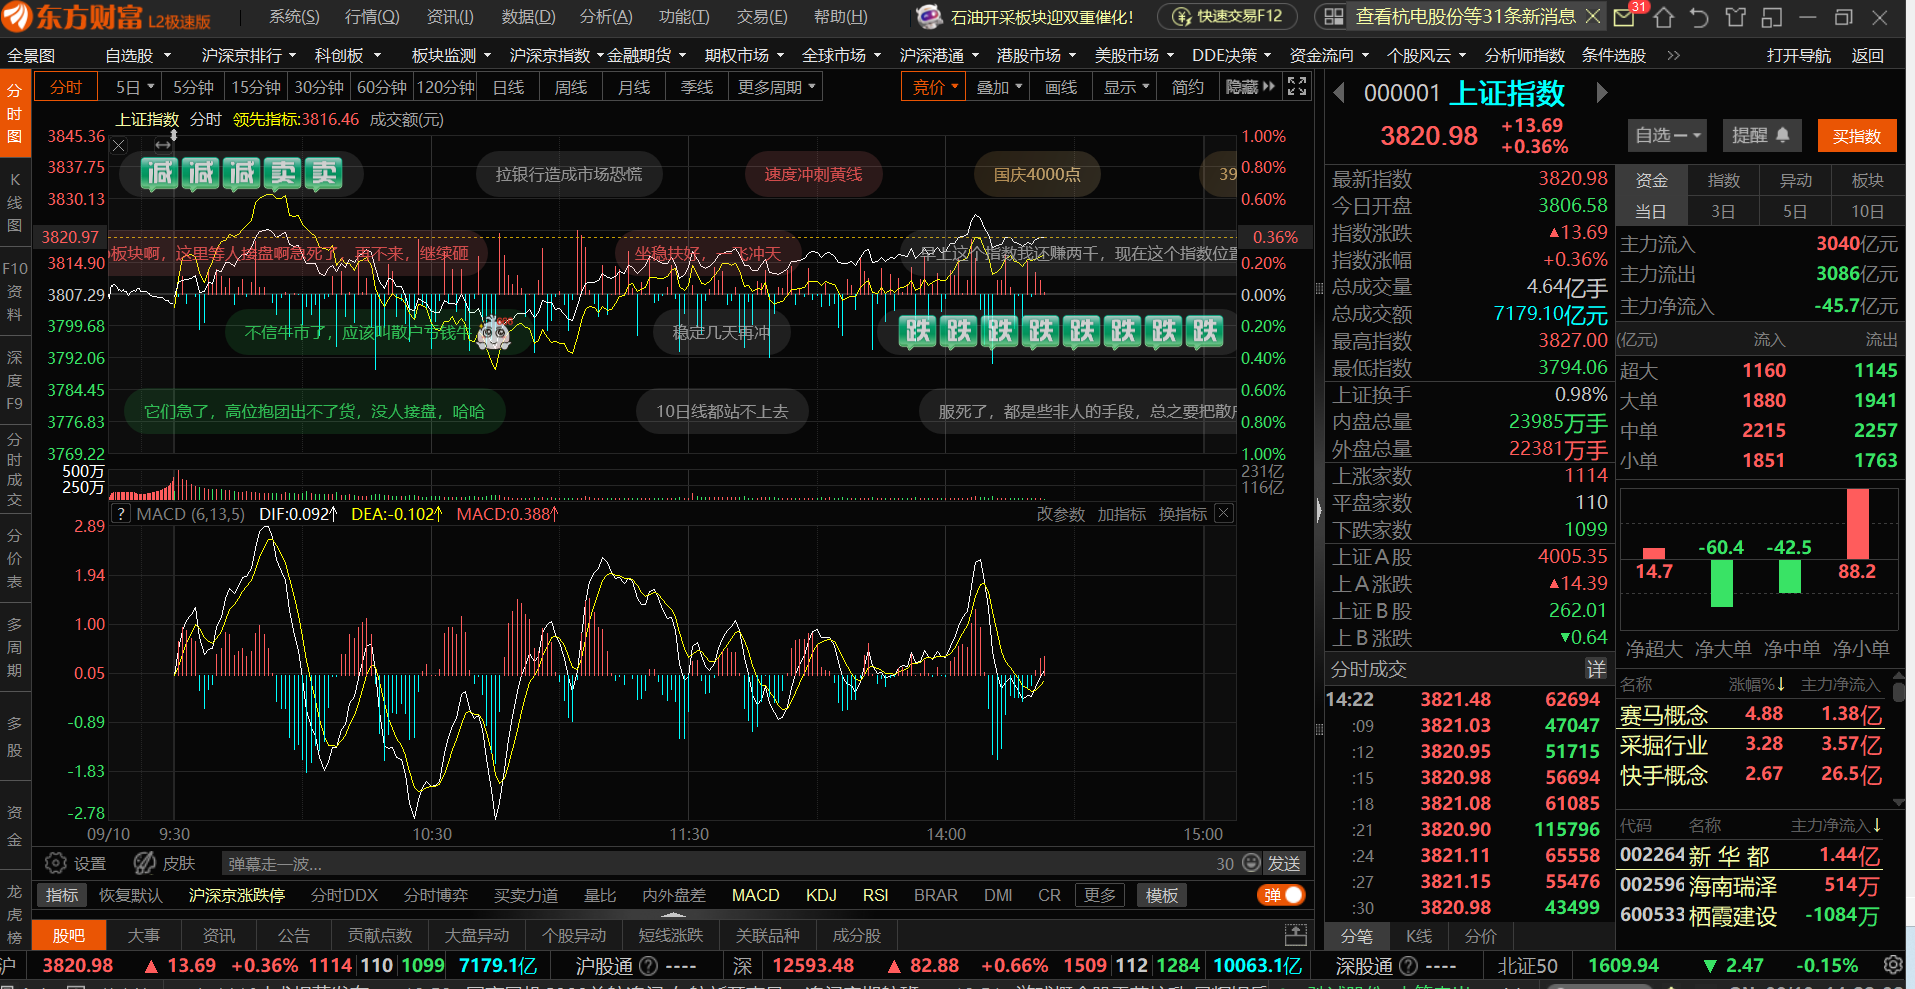Open 显示 dropdown
The height and width of the screenshot is (989, 1915).
[1126, 87]
